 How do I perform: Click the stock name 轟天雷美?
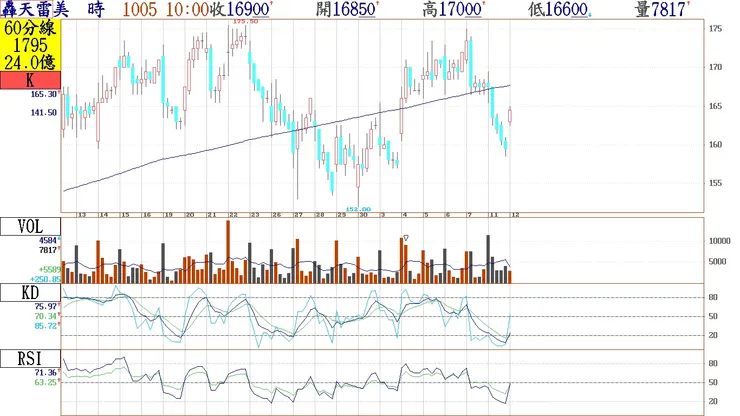tap(35, 9)
